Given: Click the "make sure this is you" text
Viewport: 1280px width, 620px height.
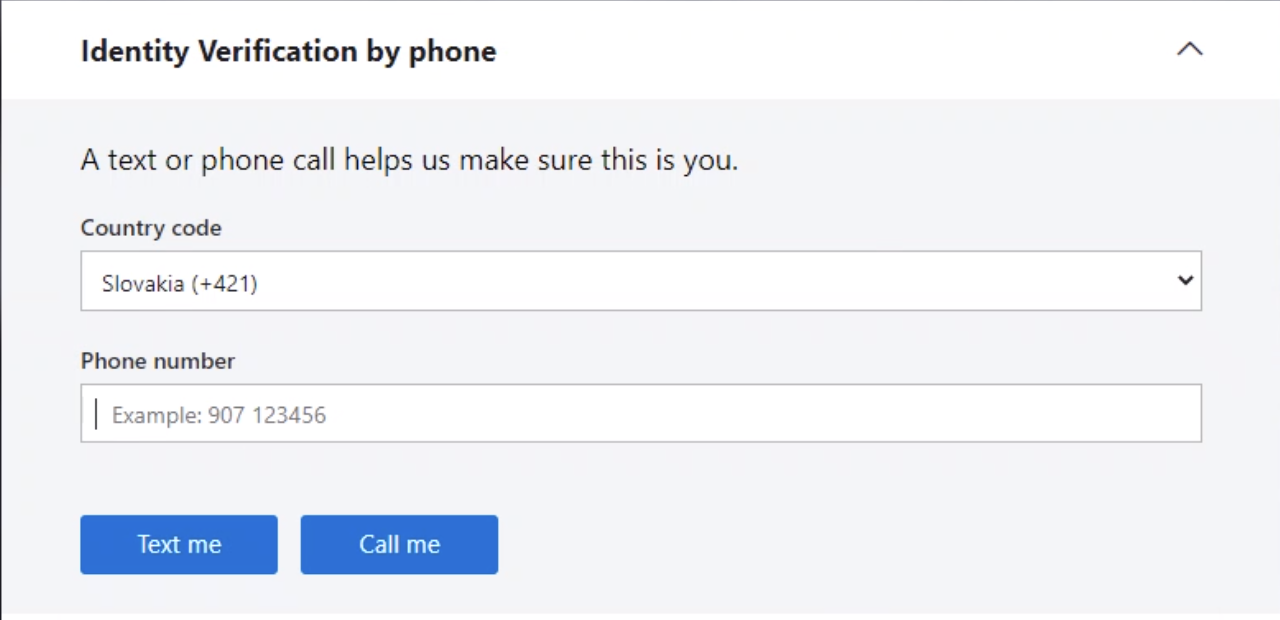Looking at the screenshot, I should [x=598, y=160].
